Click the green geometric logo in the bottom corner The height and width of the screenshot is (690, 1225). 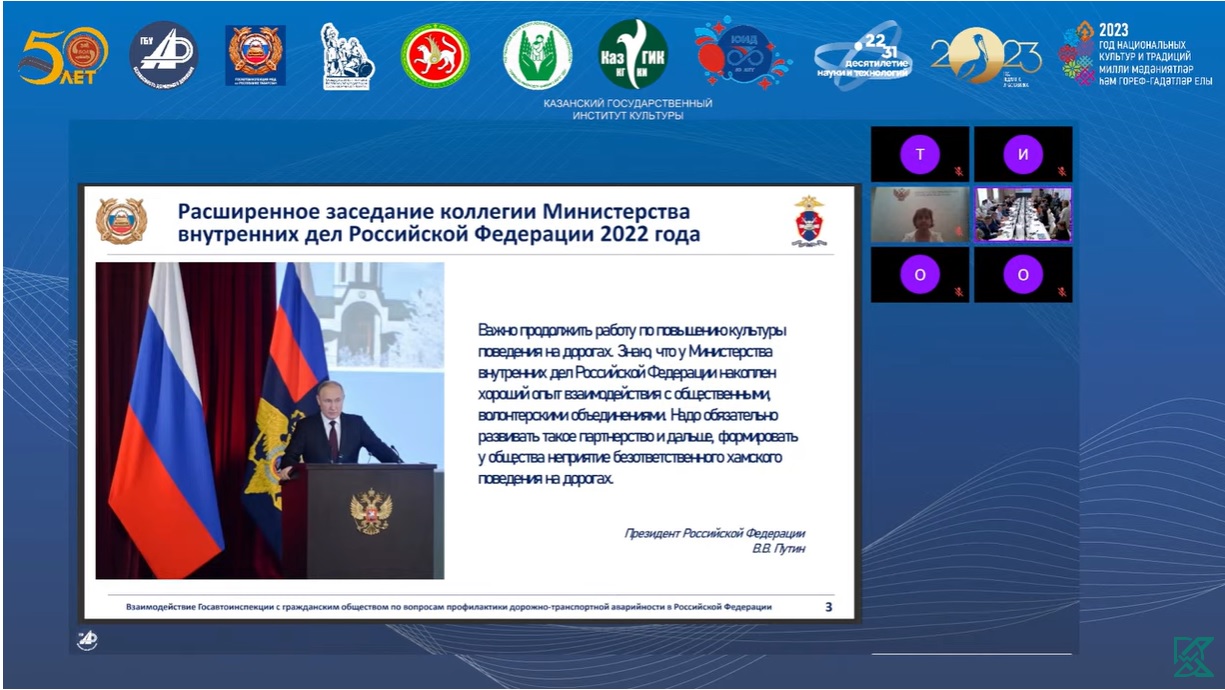1193,657
